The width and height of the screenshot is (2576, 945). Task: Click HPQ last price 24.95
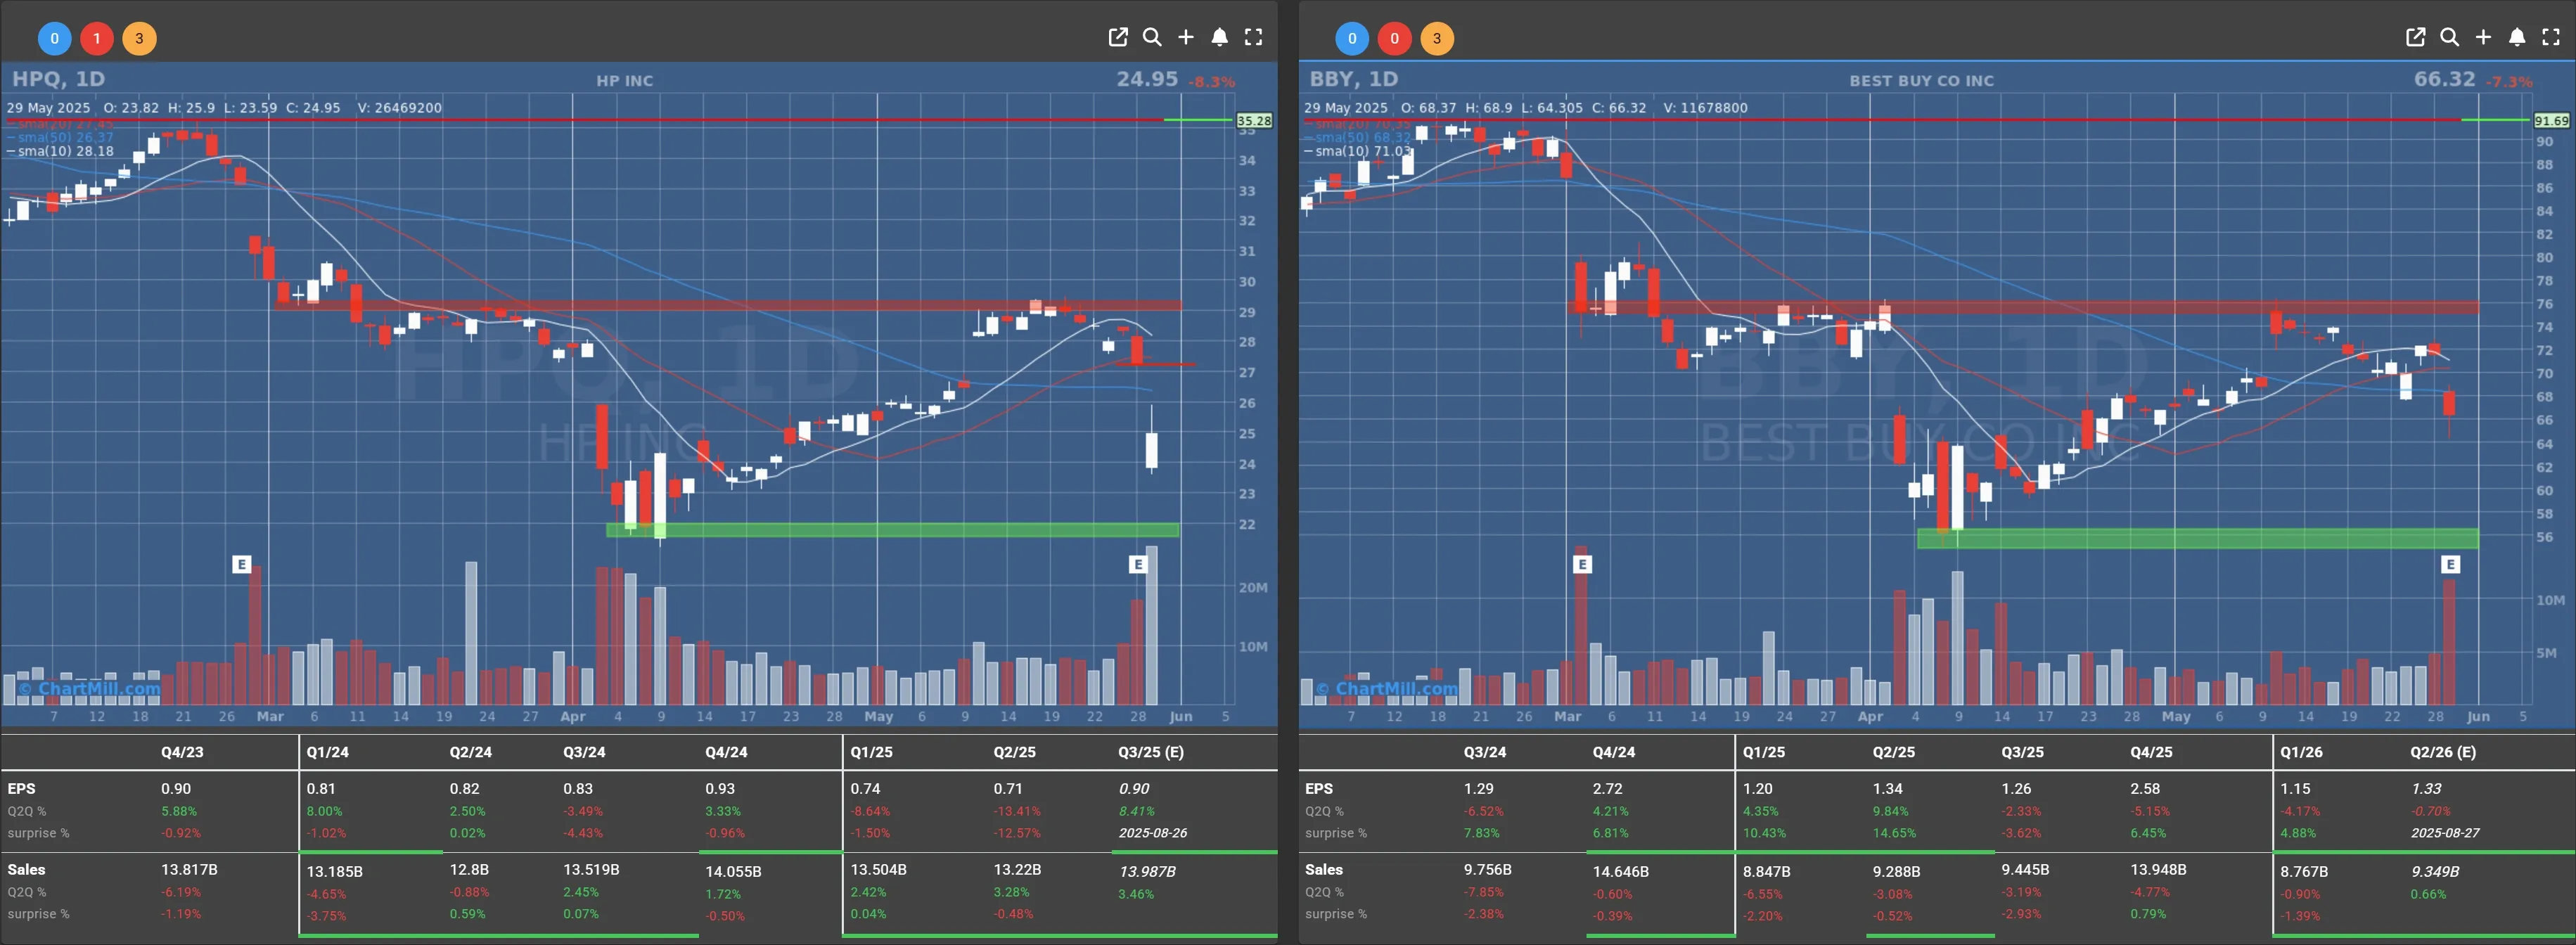[1147, 79]
